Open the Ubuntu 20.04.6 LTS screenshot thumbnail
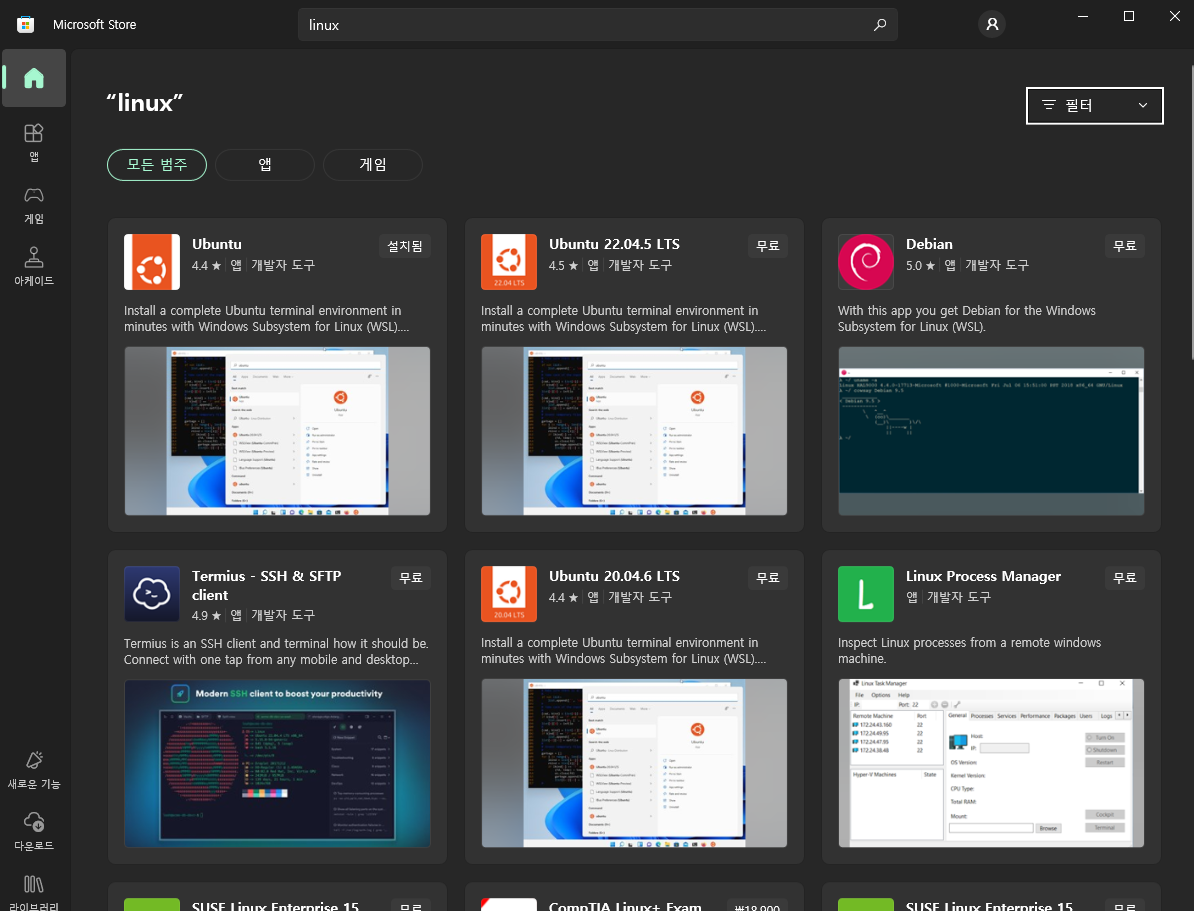The image size is (1194, 911). (634, 763)
